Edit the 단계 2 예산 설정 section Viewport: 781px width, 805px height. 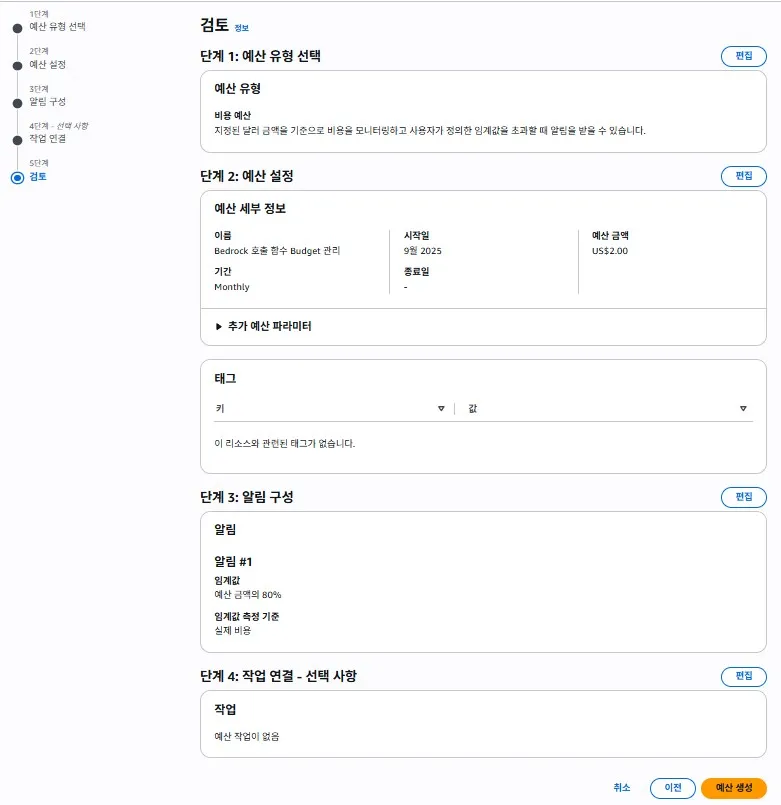point(743,176)
